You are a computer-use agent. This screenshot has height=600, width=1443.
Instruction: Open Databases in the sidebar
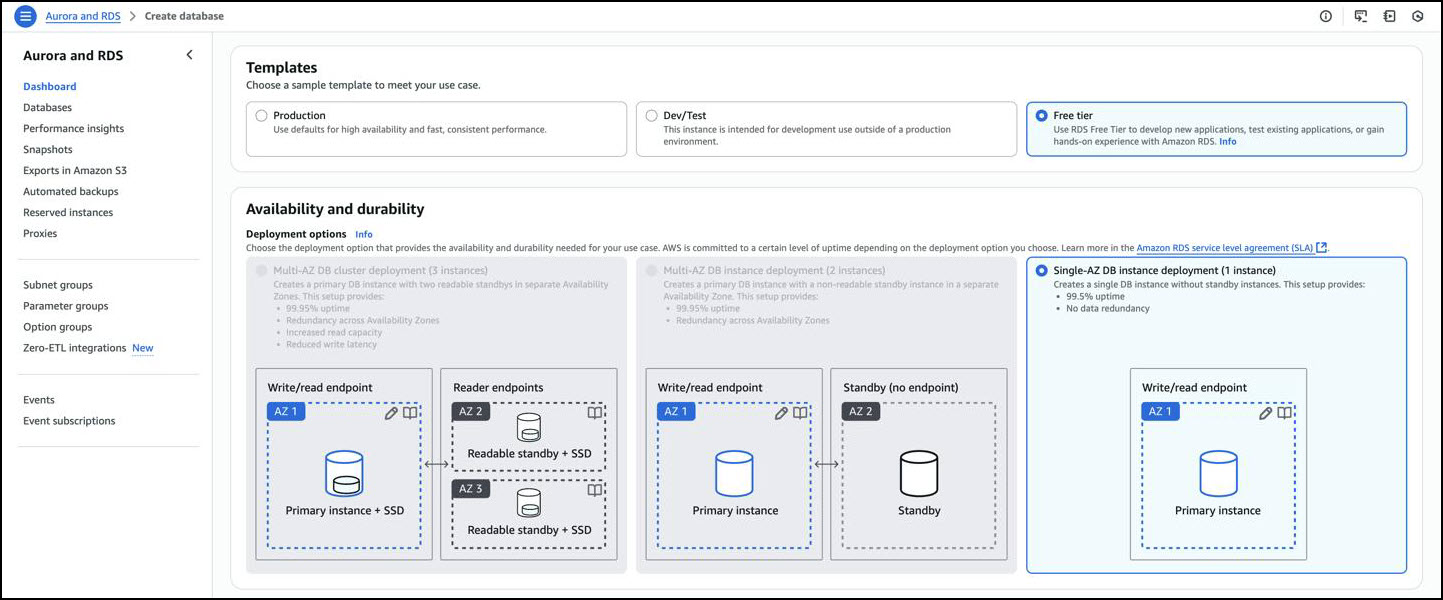(47, 107)
